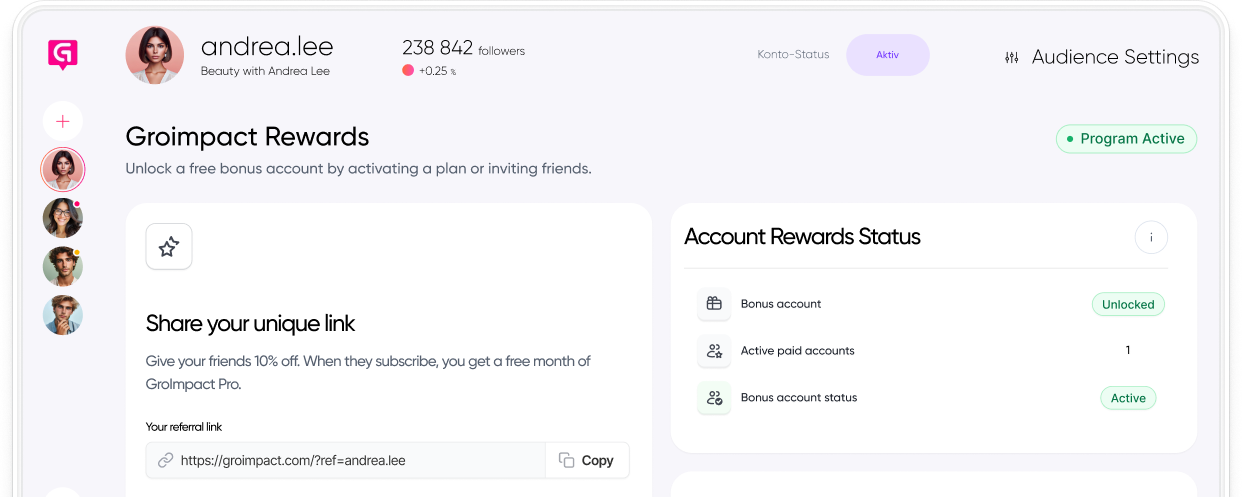Switch to the second sidebar account with glasses

tap(63, 218)
